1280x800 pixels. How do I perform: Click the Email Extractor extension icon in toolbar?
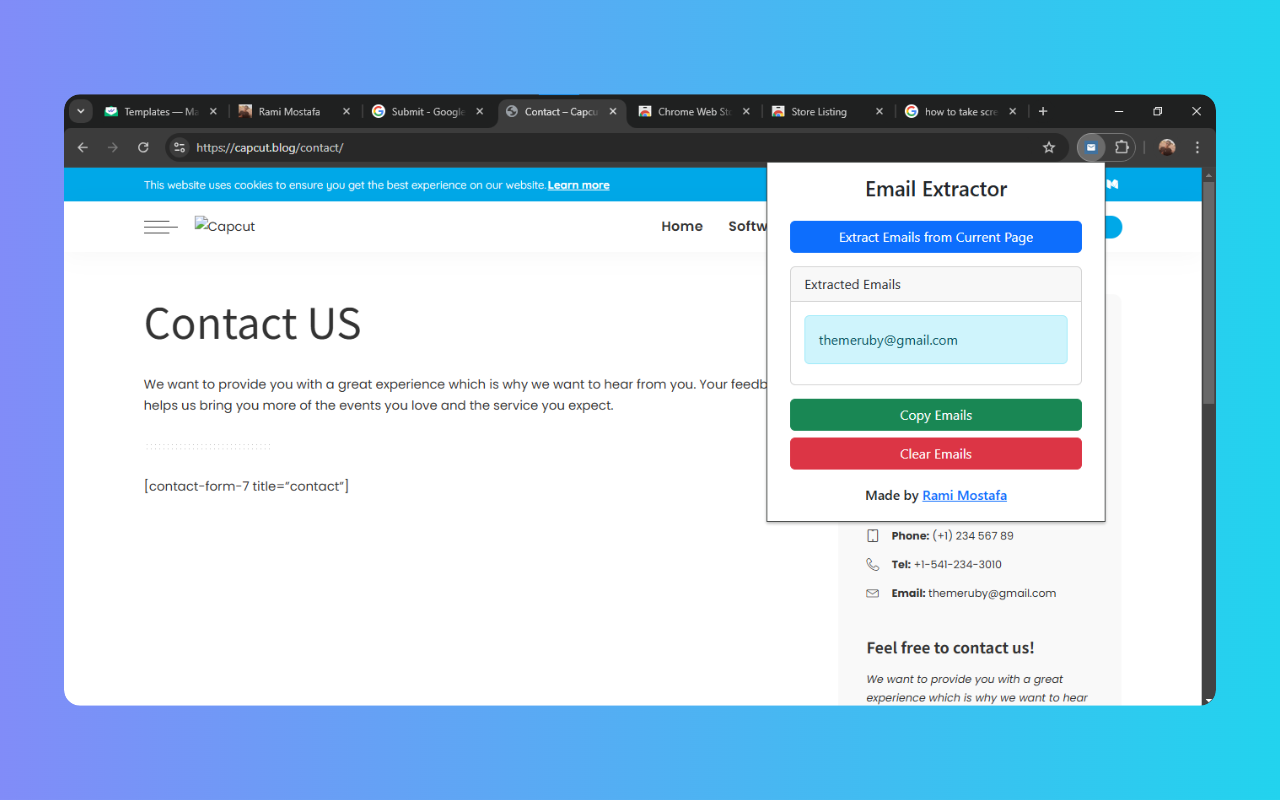[1090, 147]
